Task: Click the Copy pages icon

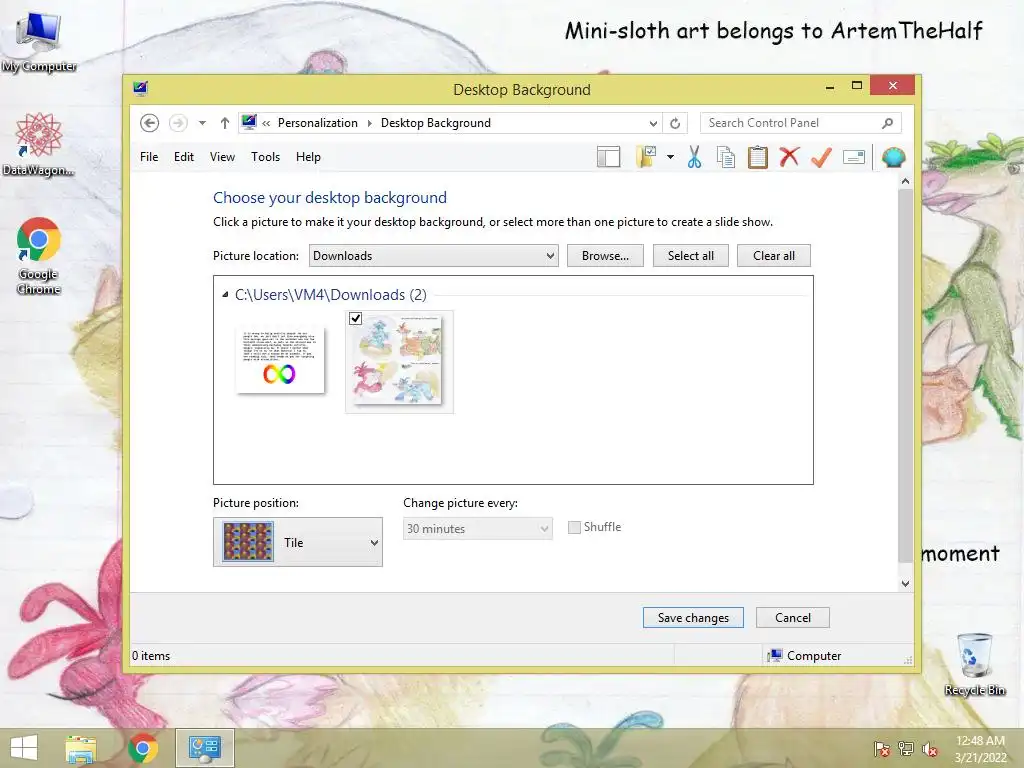Action: 726,157
